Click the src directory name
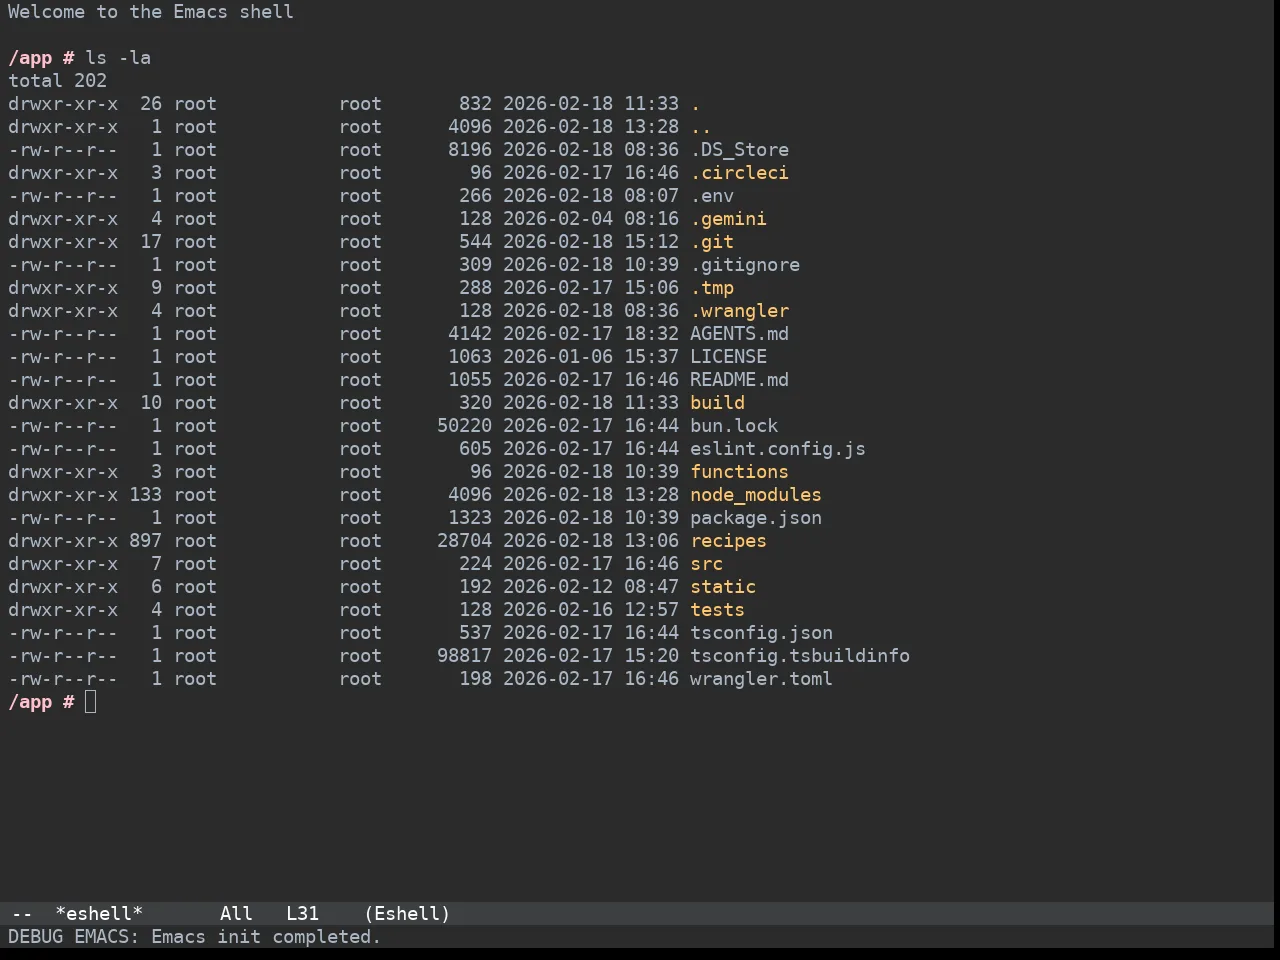 point(706,564)
